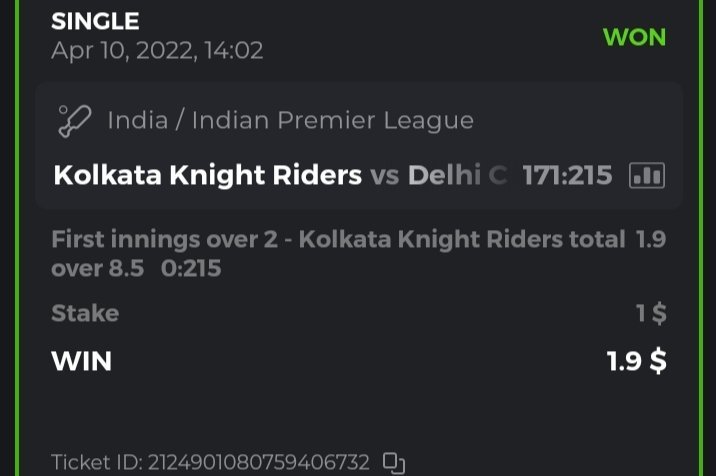Image resolution: width=716 pixels, height=476 pixels.
Task: Click the word vs in match title
Action: point(385,176)
